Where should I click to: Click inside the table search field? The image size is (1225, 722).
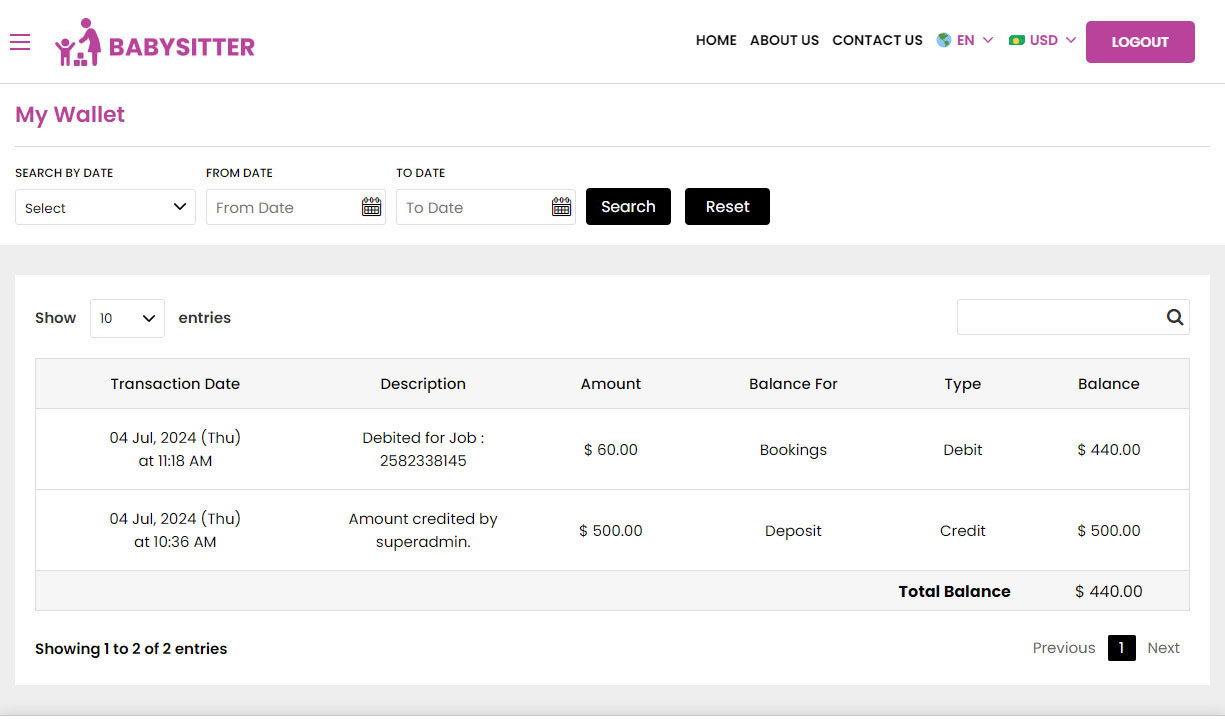coord(1060,317)
